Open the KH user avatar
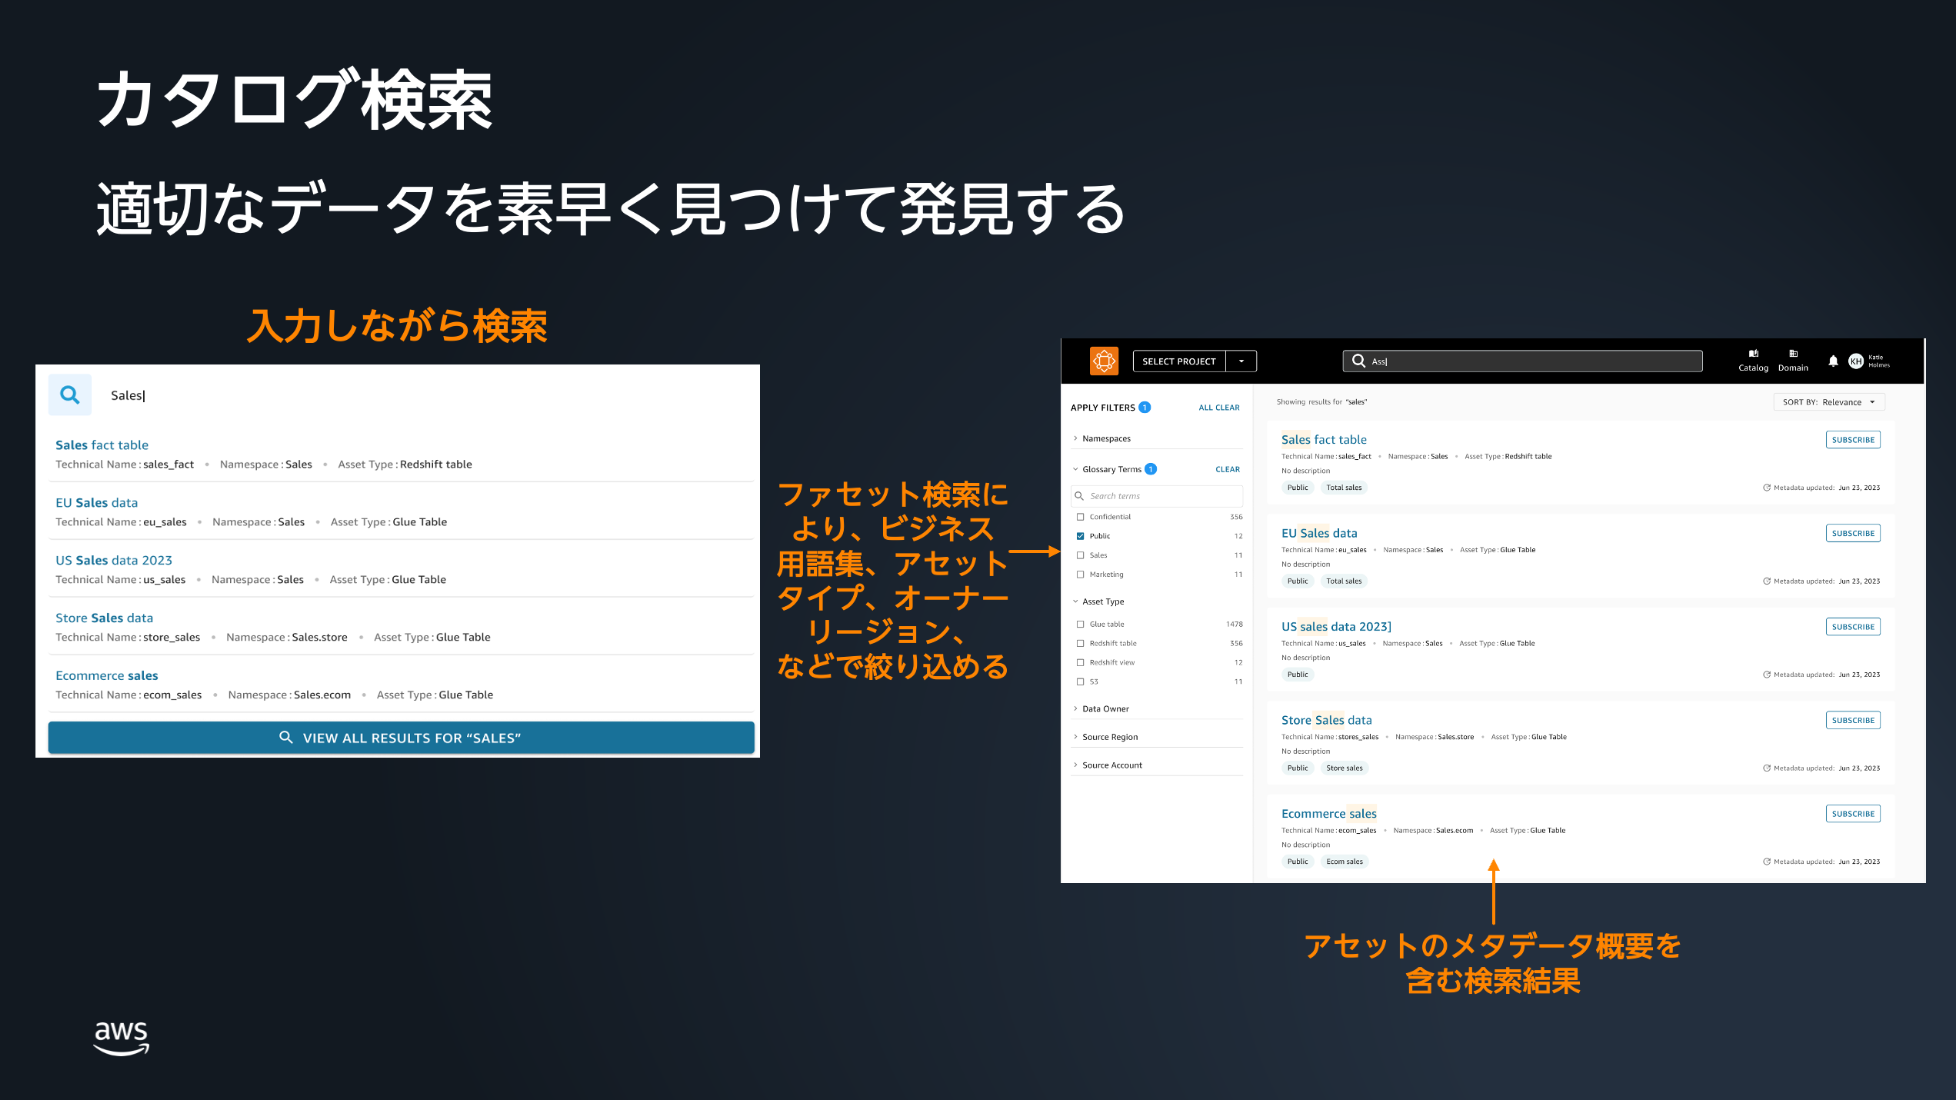This screenshot has width=1956, height=1100. 1856,361
